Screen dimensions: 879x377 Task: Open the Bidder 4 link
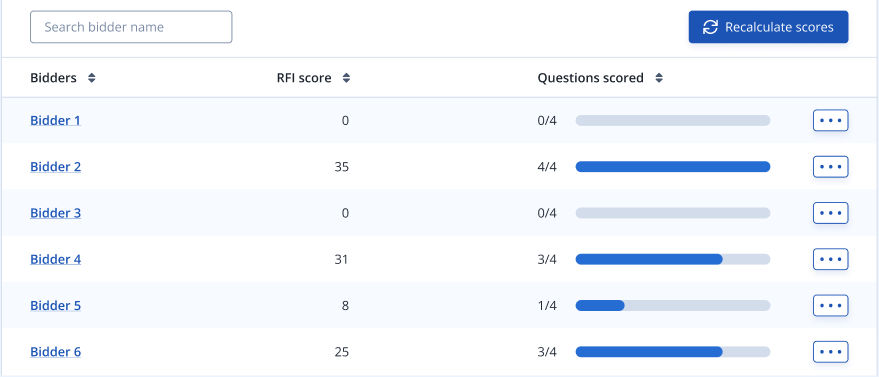coord(55,259)
